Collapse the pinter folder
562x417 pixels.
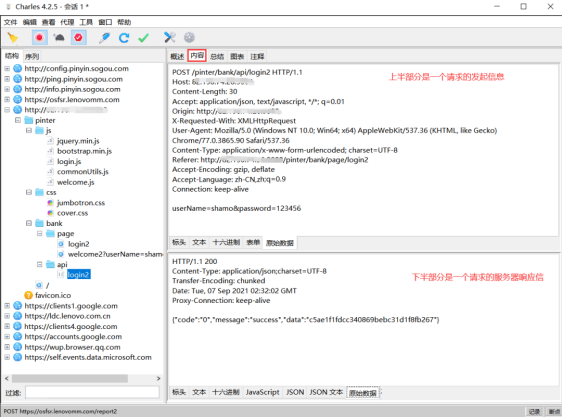(x=18, y=120)
